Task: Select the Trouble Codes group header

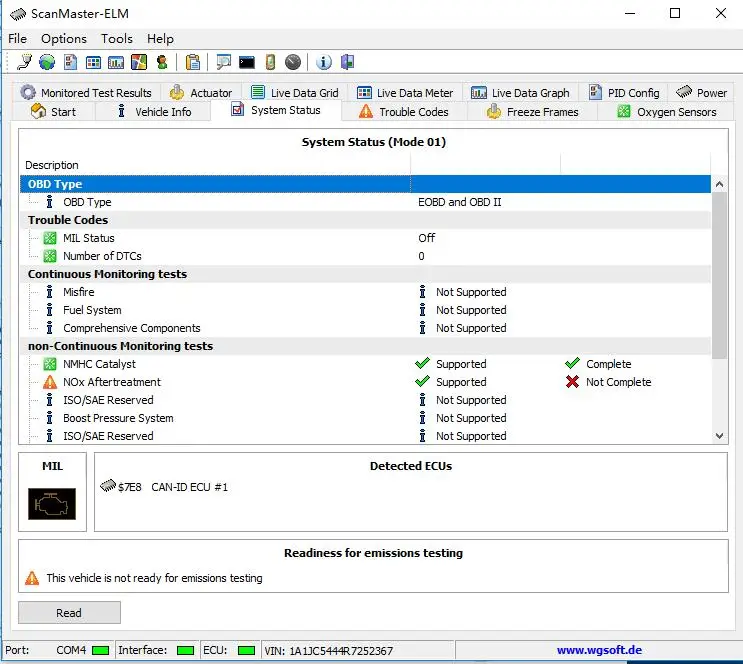Action: [365, 220]
